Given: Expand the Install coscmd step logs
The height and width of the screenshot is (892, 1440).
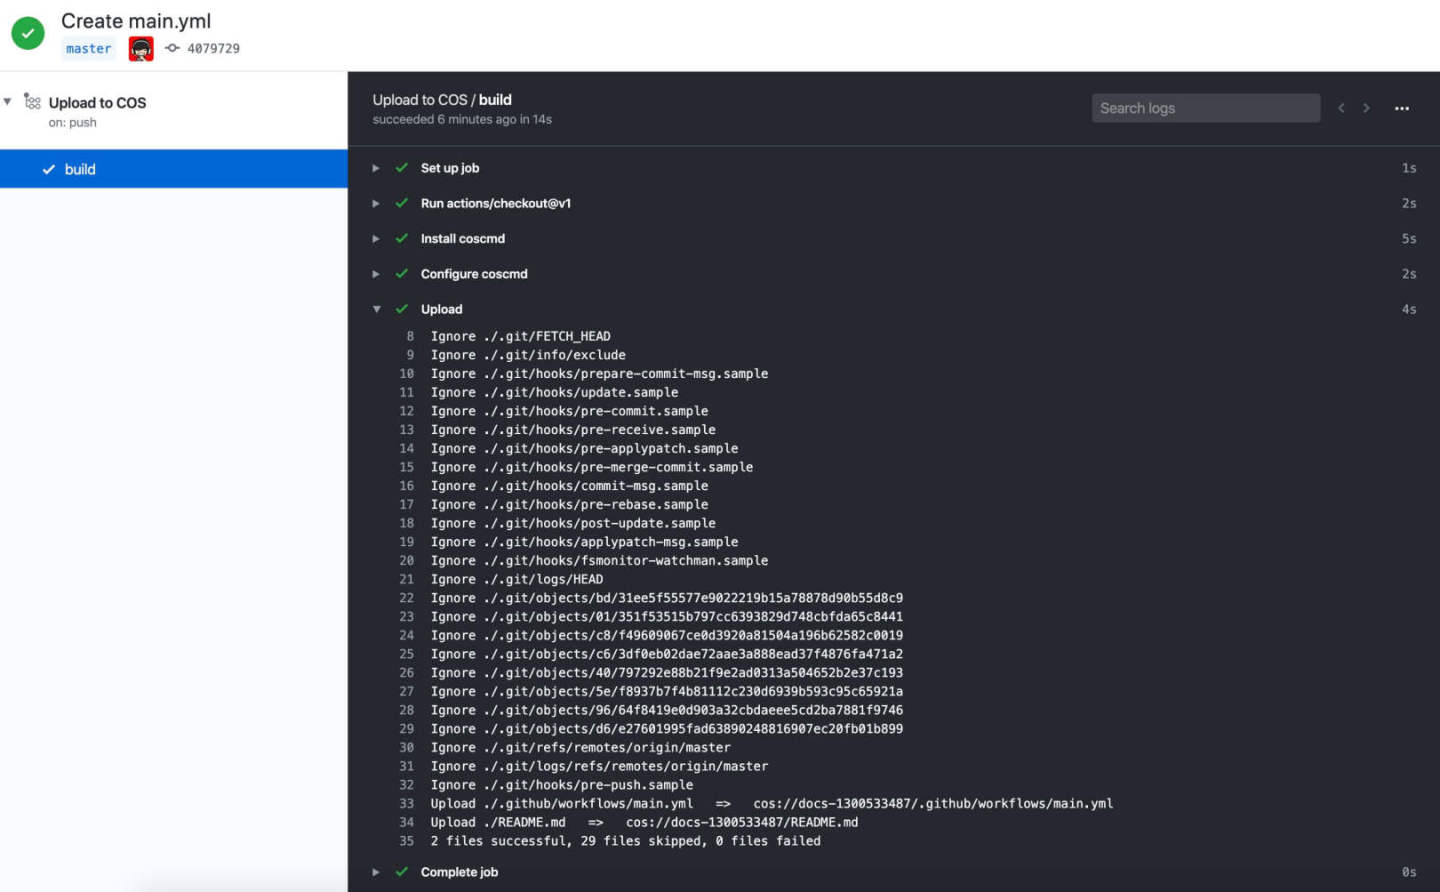Looking at the screenshot, I should (x=377, y=238).
